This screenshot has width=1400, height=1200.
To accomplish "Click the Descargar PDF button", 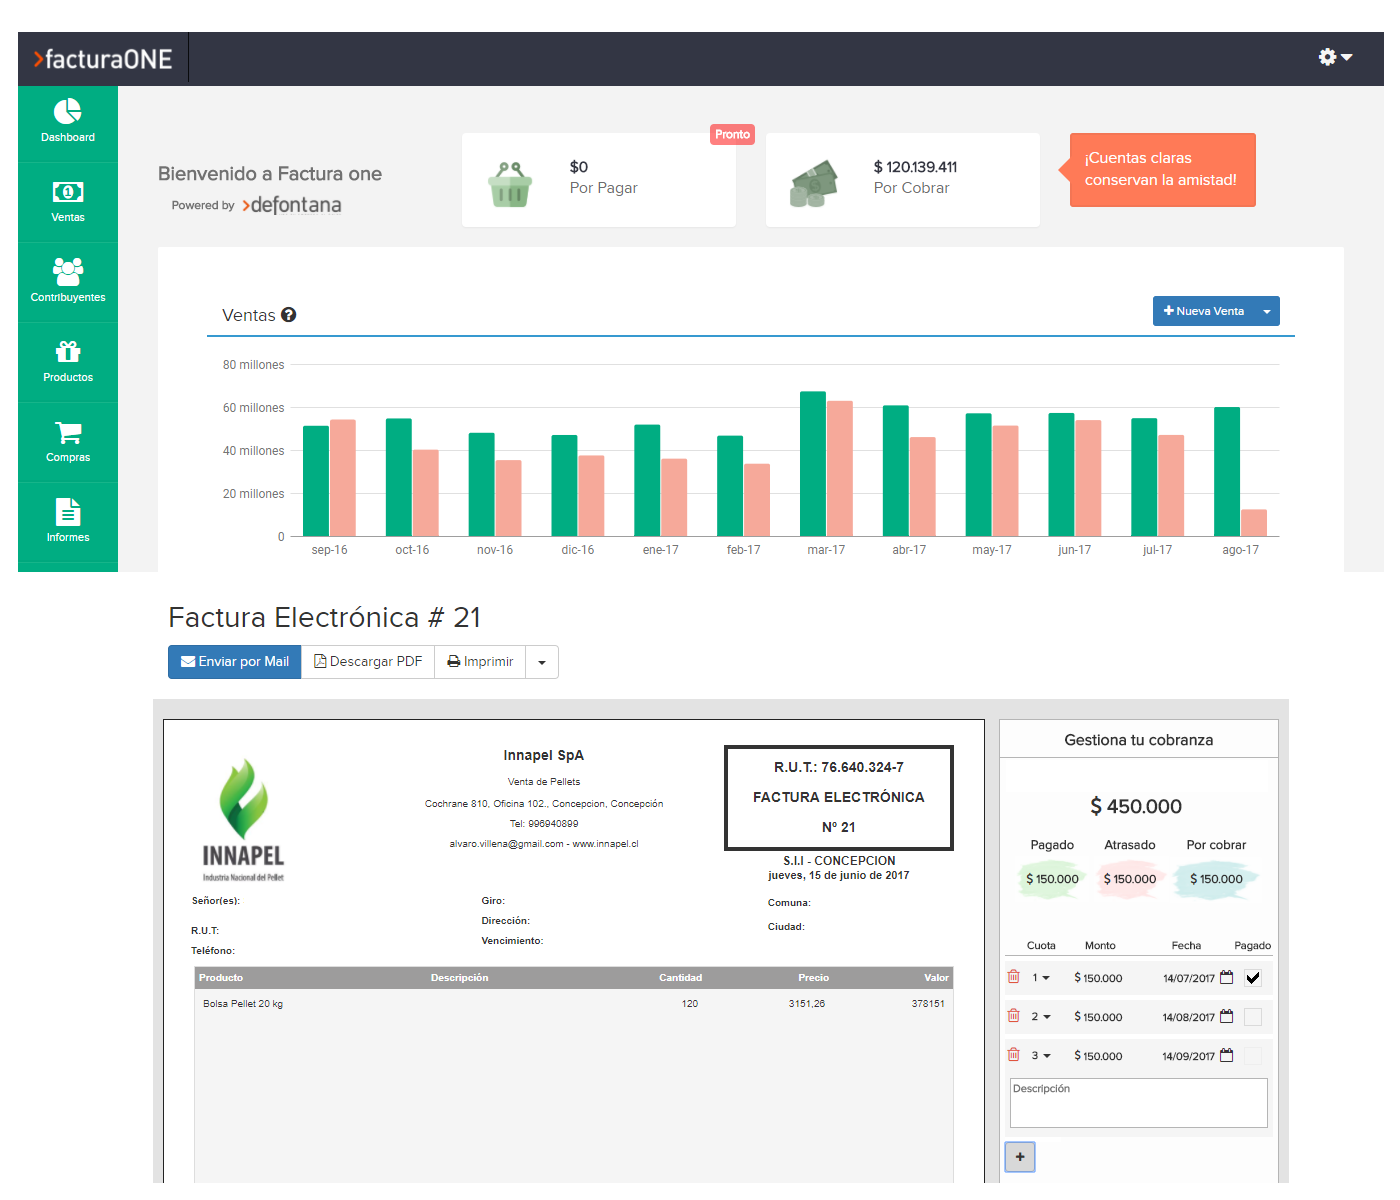I will (368, 662).
